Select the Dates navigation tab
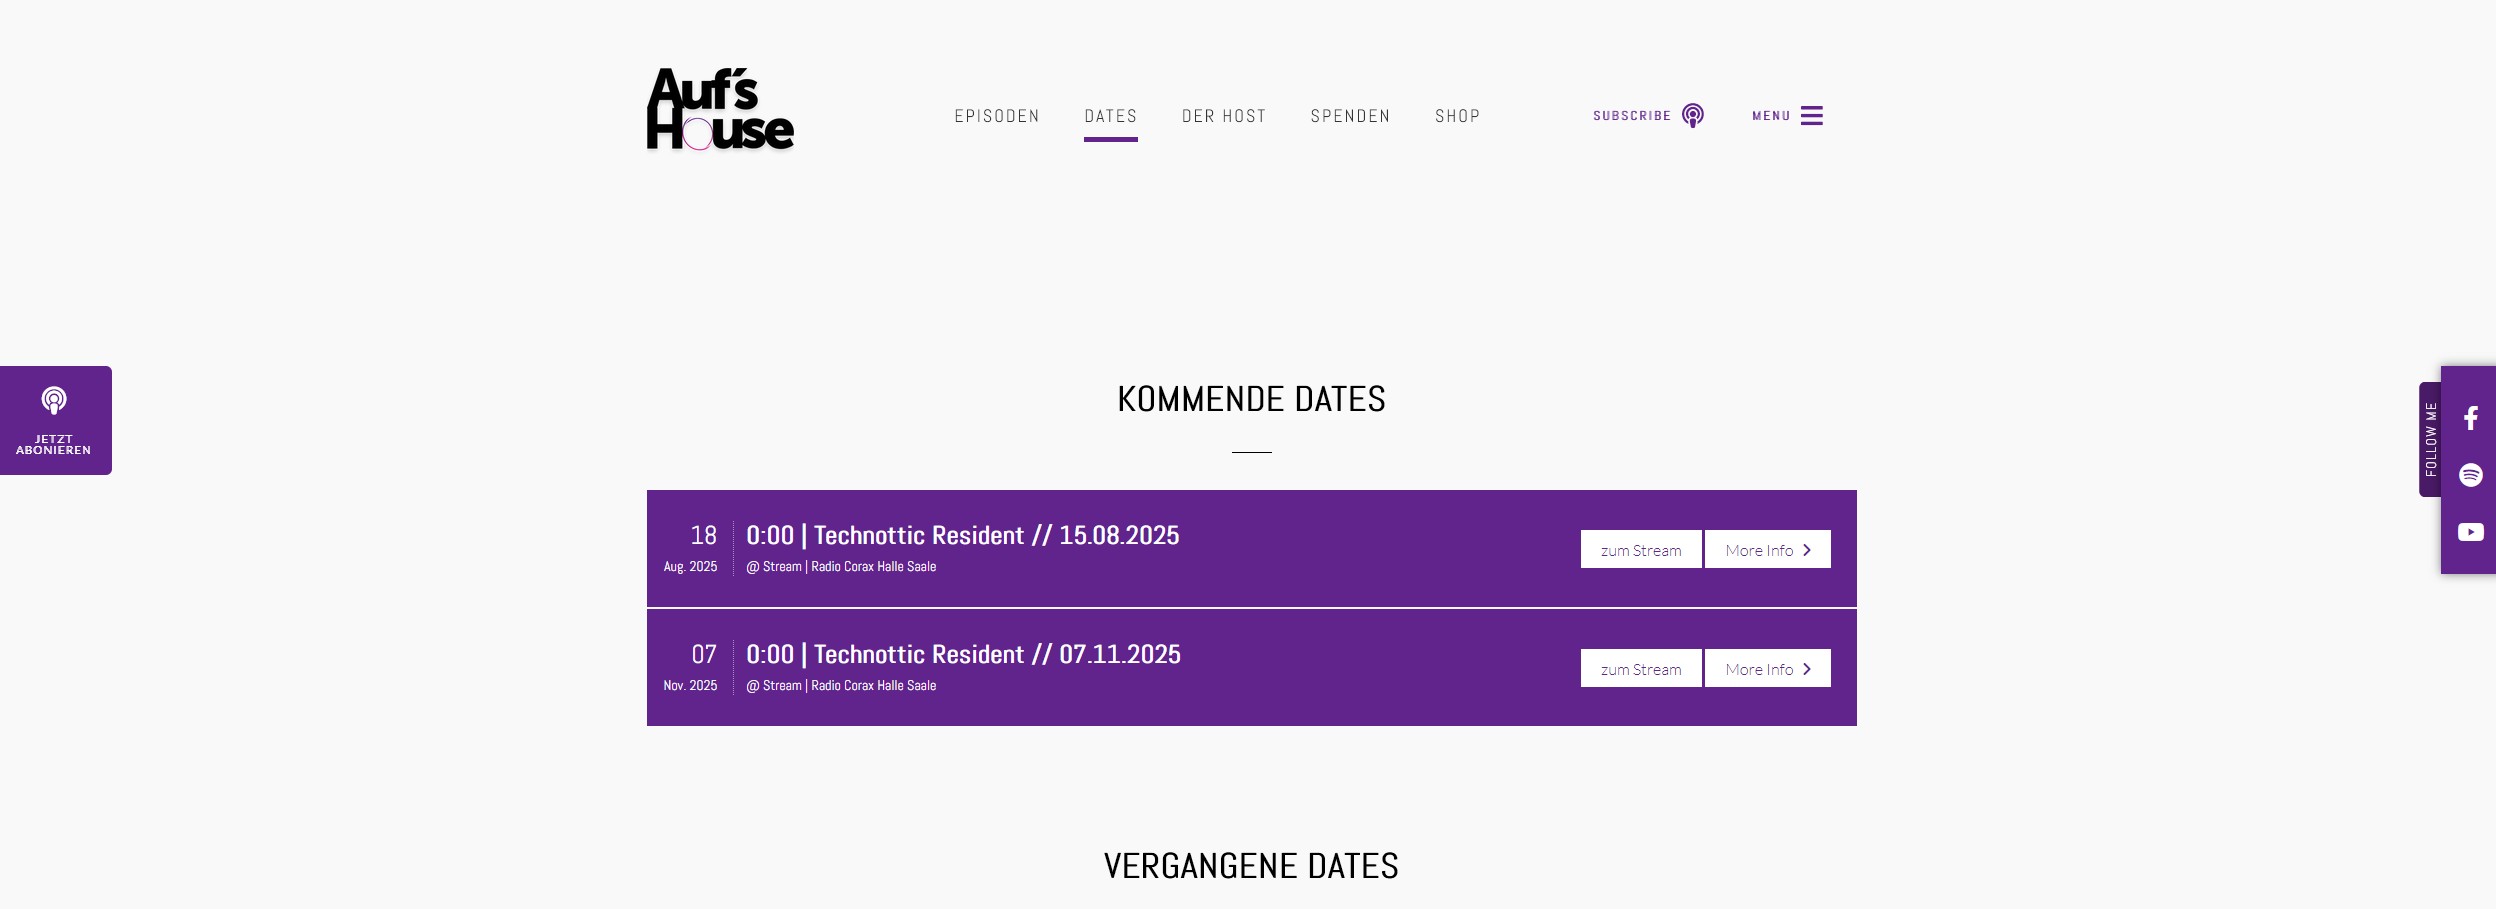Image resolution: width=2496 pixels, height=909 pixels. (x=1111, y=116)
